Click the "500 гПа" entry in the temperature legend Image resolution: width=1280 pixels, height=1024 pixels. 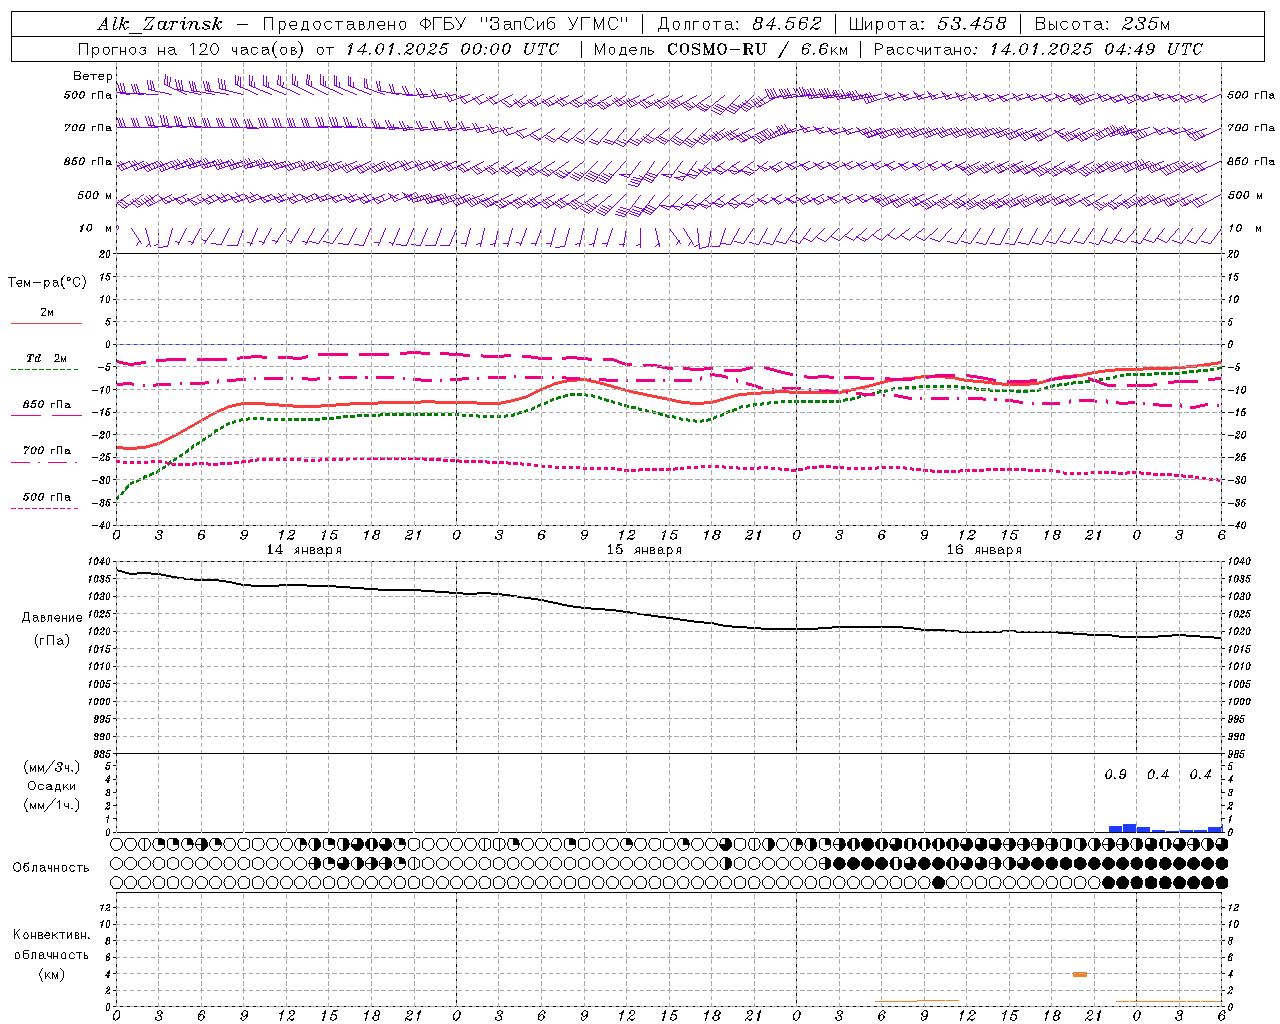pos(46,497)
